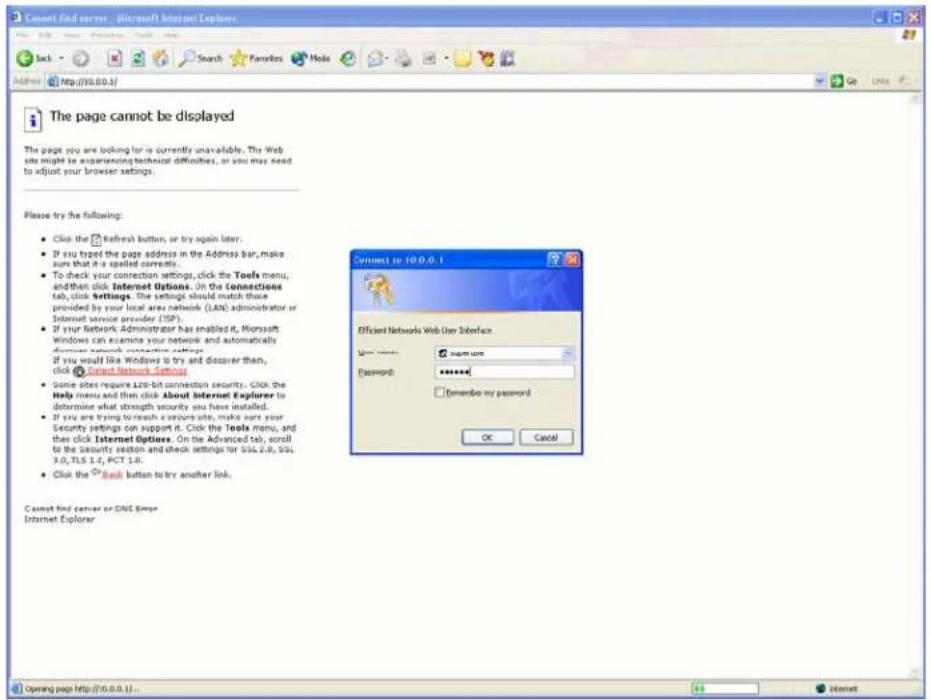This screenshot has width=931, height=700.
Task: Open the Favorites star toolbar button
Action: pos(256,58)
